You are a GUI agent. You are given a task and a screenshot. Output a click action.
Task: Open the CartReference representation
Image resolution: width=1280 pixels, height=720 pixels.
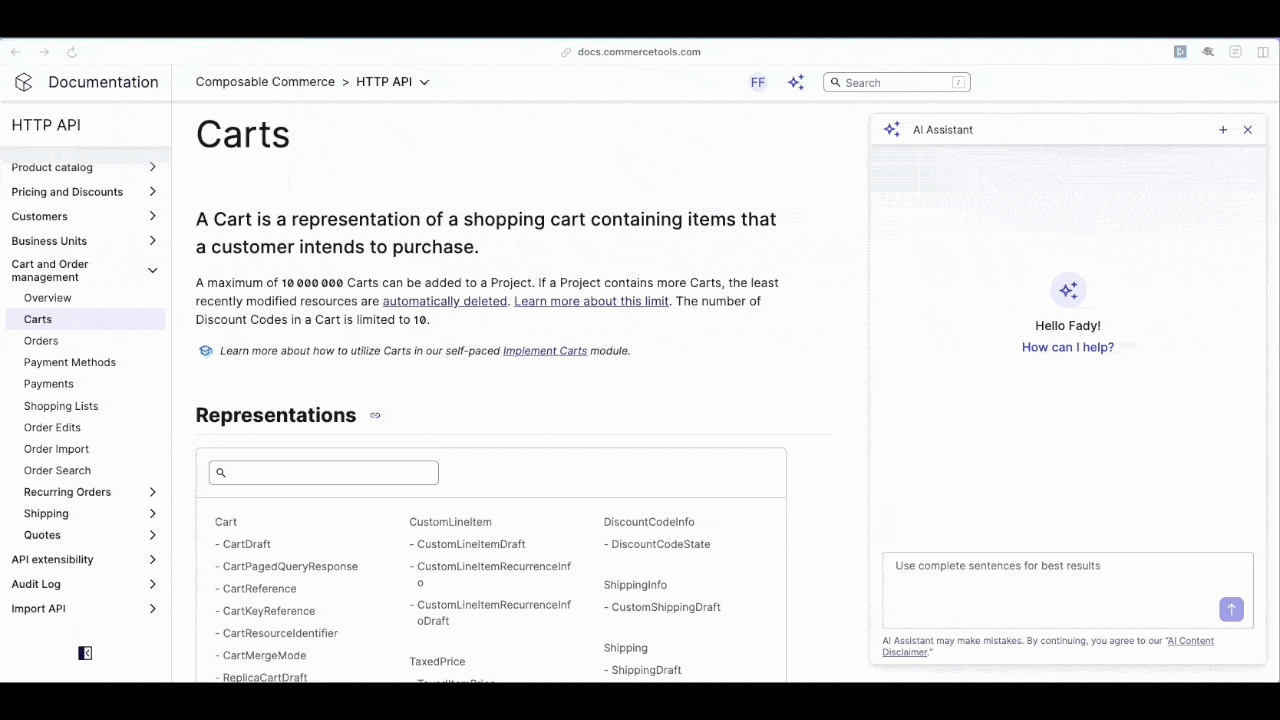(260, 589)
